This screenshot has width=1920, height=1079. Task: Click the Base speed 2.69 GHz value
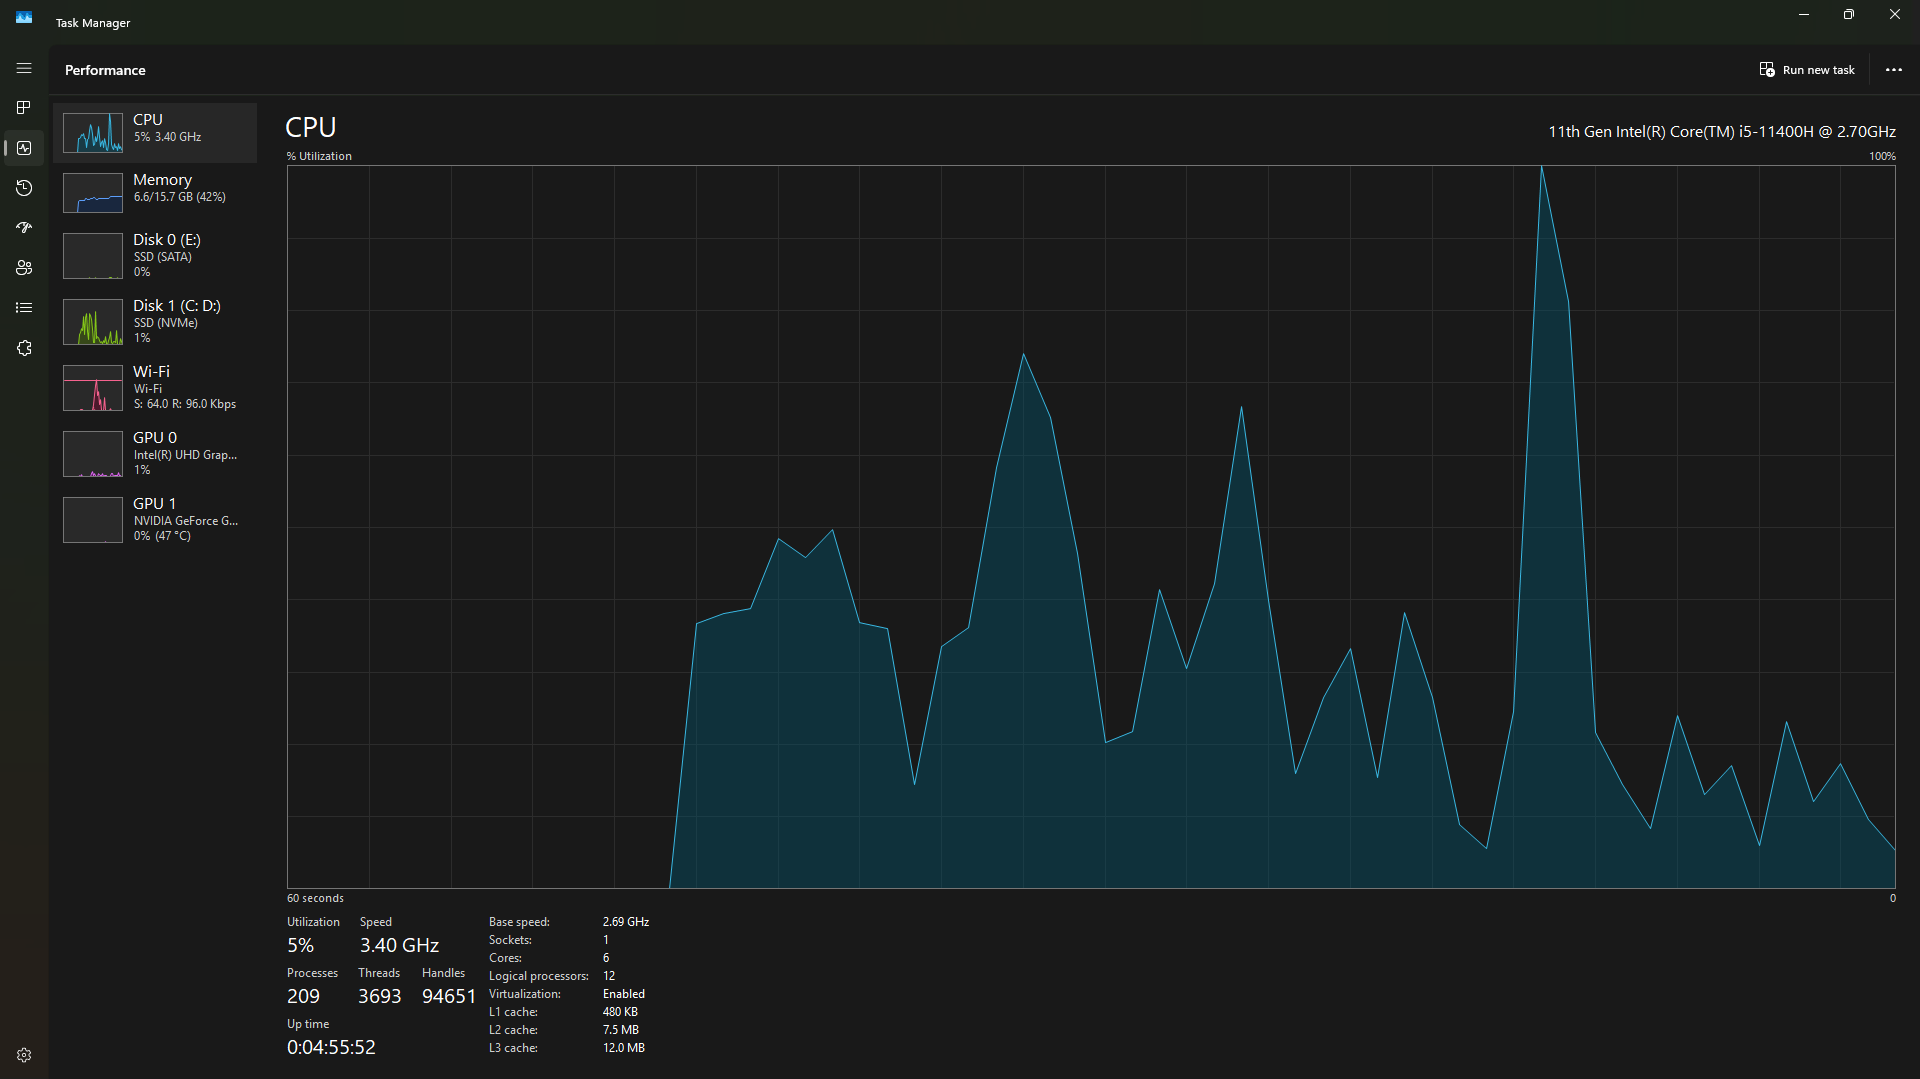coord(626,922)
